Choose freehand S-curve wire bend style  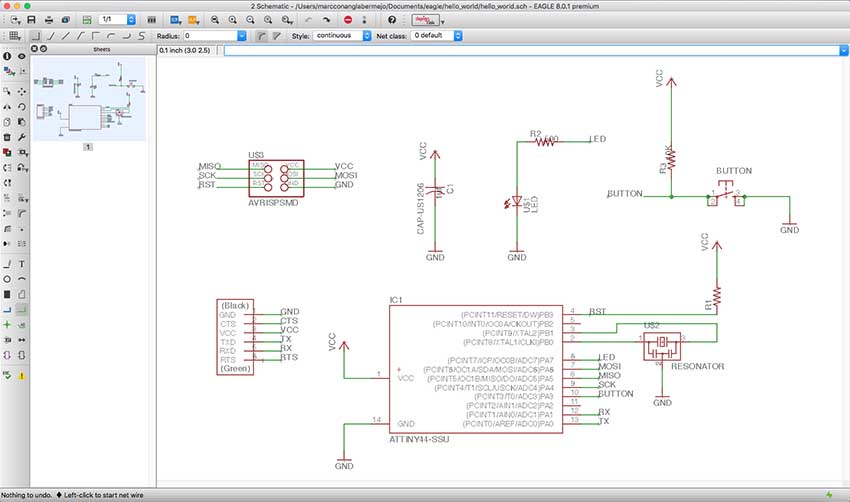point(141,36)
